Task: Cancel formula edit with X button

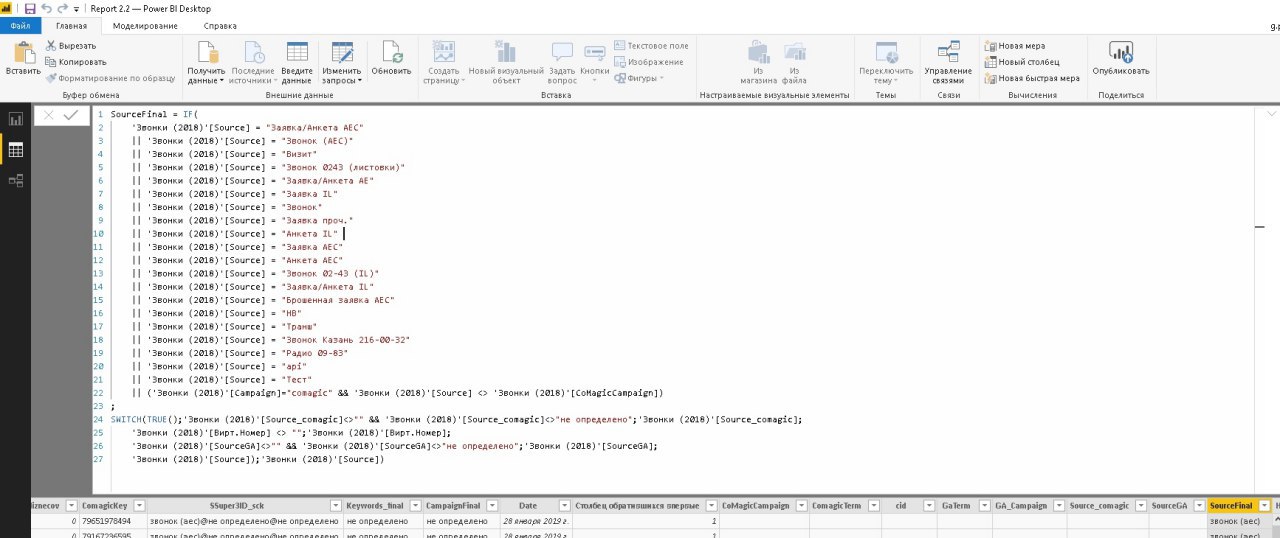Action: click(47, 116)
